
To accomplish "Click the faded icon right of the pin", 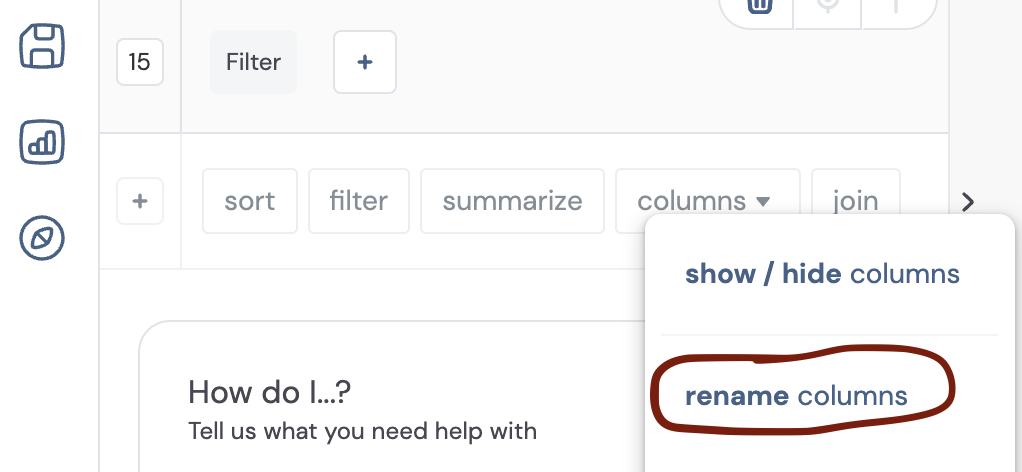I will pos(896,6).
